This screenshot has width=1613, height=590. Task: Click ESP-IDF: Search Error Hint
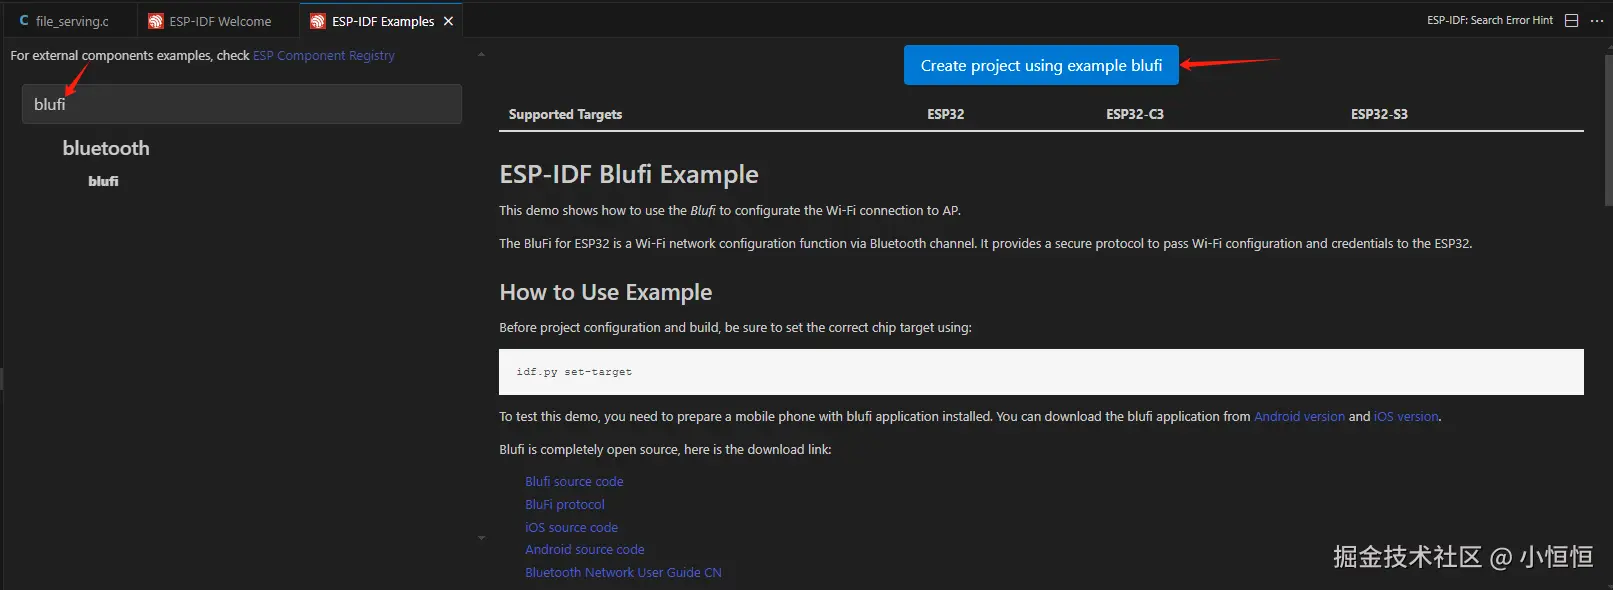click(1489, 20)
